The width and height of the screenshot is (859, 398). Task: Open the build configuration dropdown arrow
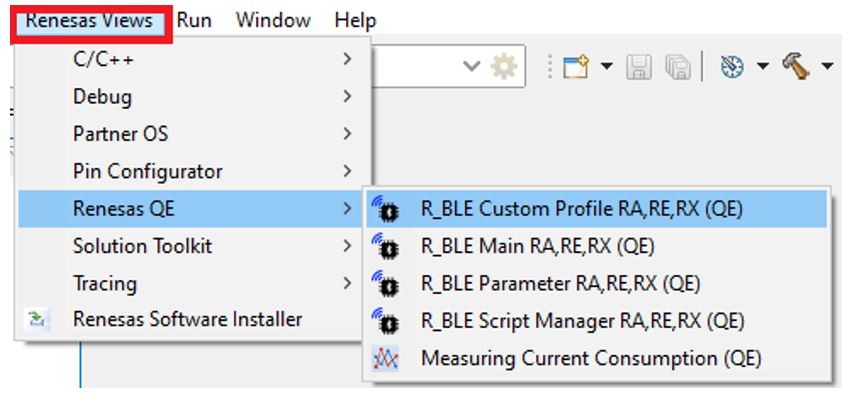pyautogui.click(x=763, y=67)
